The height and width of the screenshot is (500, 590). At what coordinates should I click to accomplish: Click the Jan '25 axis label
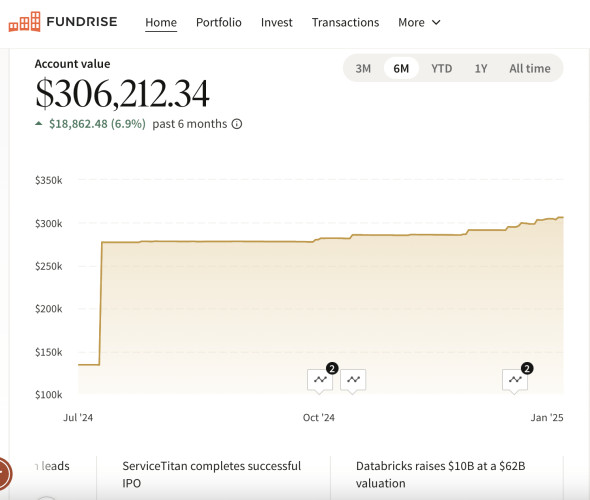(547, 418)
